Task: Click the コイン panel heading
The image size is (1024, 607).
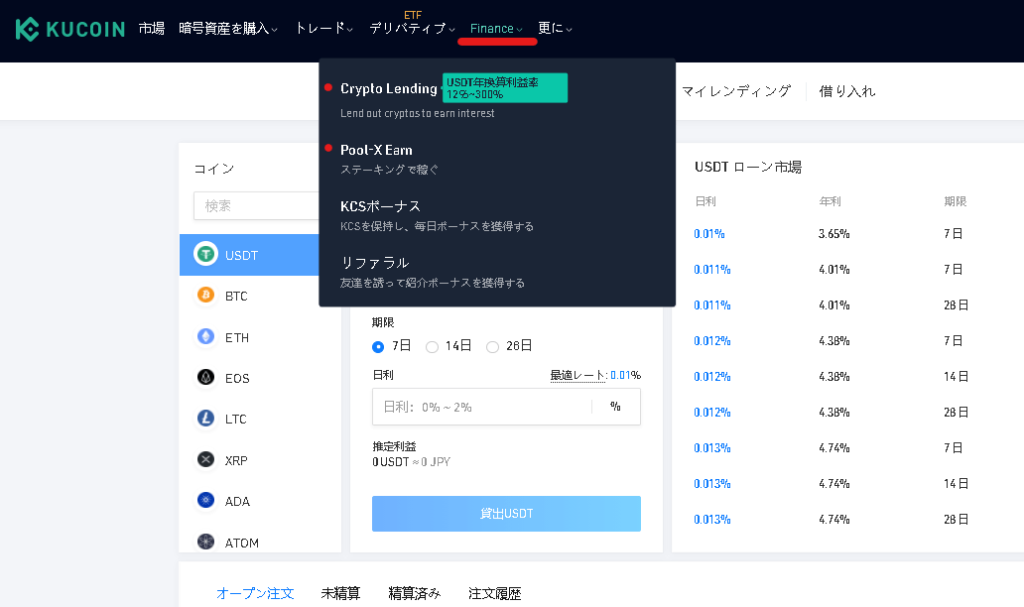Action: click(214, 169)
